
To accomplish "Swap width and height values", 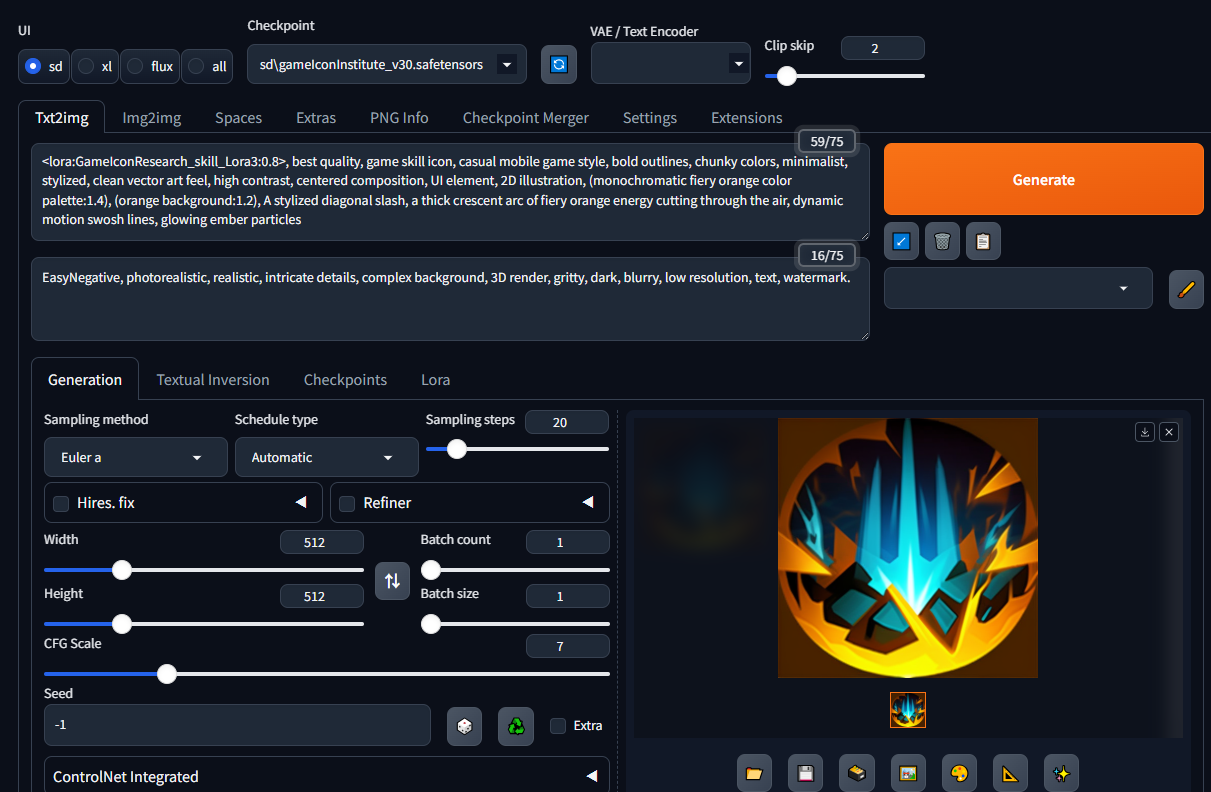I will coord(392,581).
